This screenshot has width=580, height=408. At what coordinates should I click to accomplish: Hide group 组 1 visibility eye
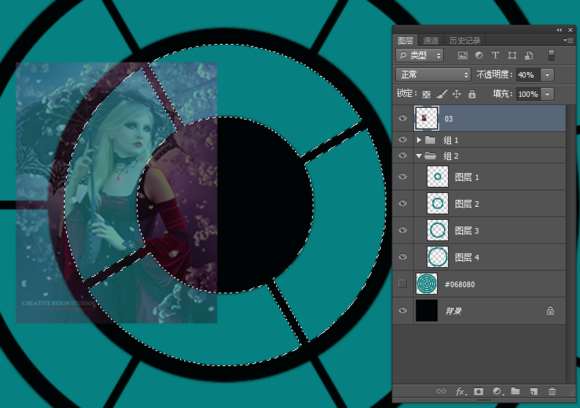403,140
